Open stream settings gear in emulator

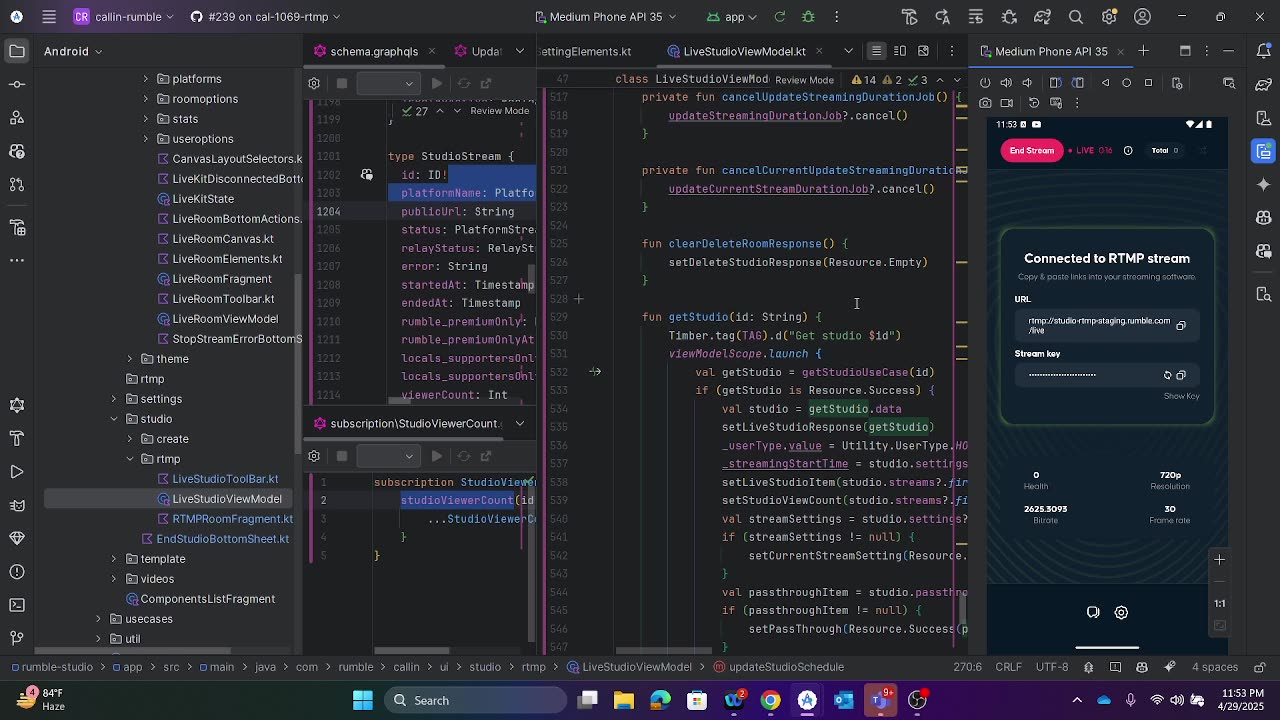point(1121,613)
